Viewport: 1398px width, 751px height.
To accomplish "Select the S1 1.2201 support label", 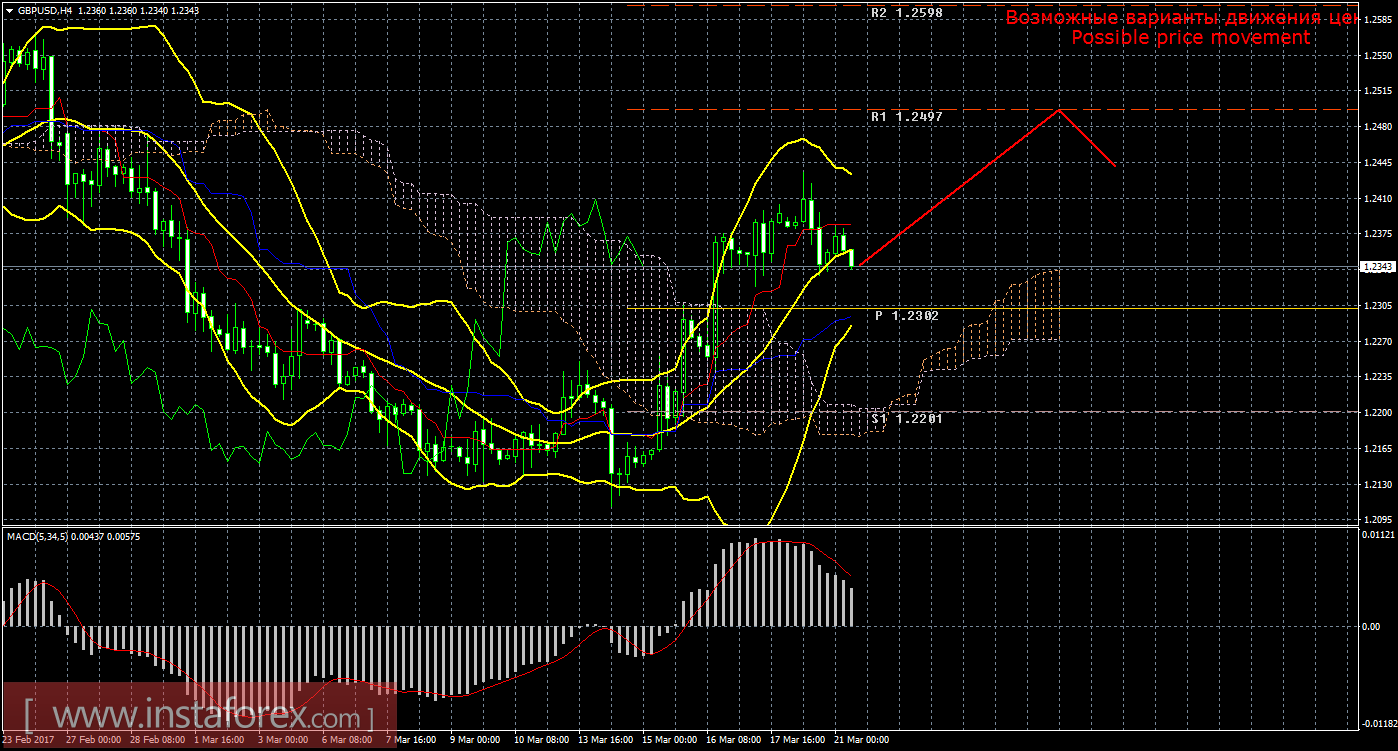I will 907,419.
